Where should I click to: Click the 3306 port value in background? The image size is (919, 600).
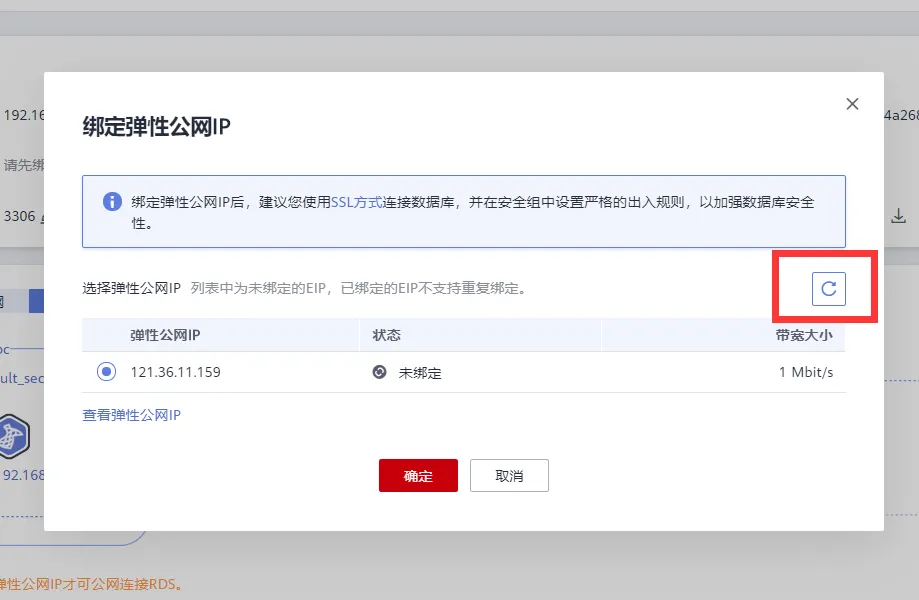tap(19, 216)
